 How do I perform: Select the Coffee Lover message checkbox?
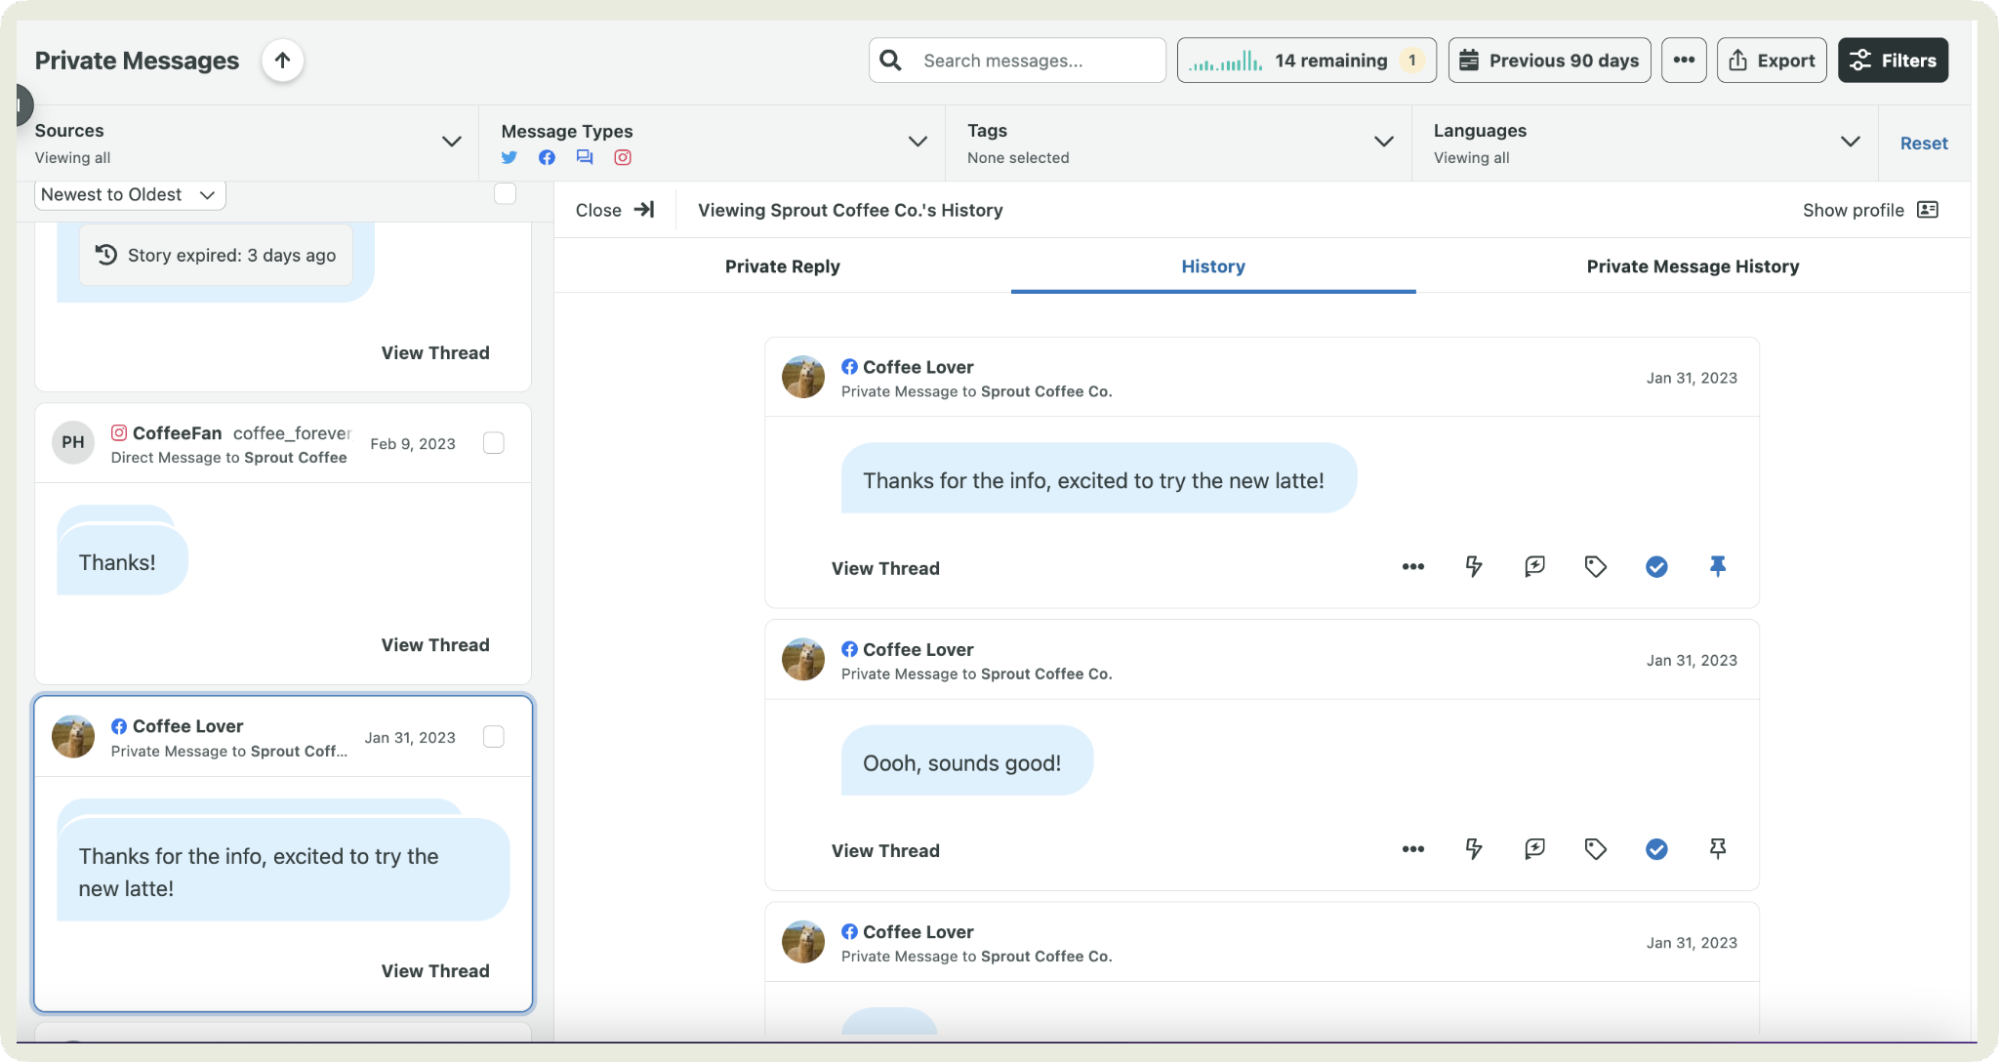pos(494,737)
